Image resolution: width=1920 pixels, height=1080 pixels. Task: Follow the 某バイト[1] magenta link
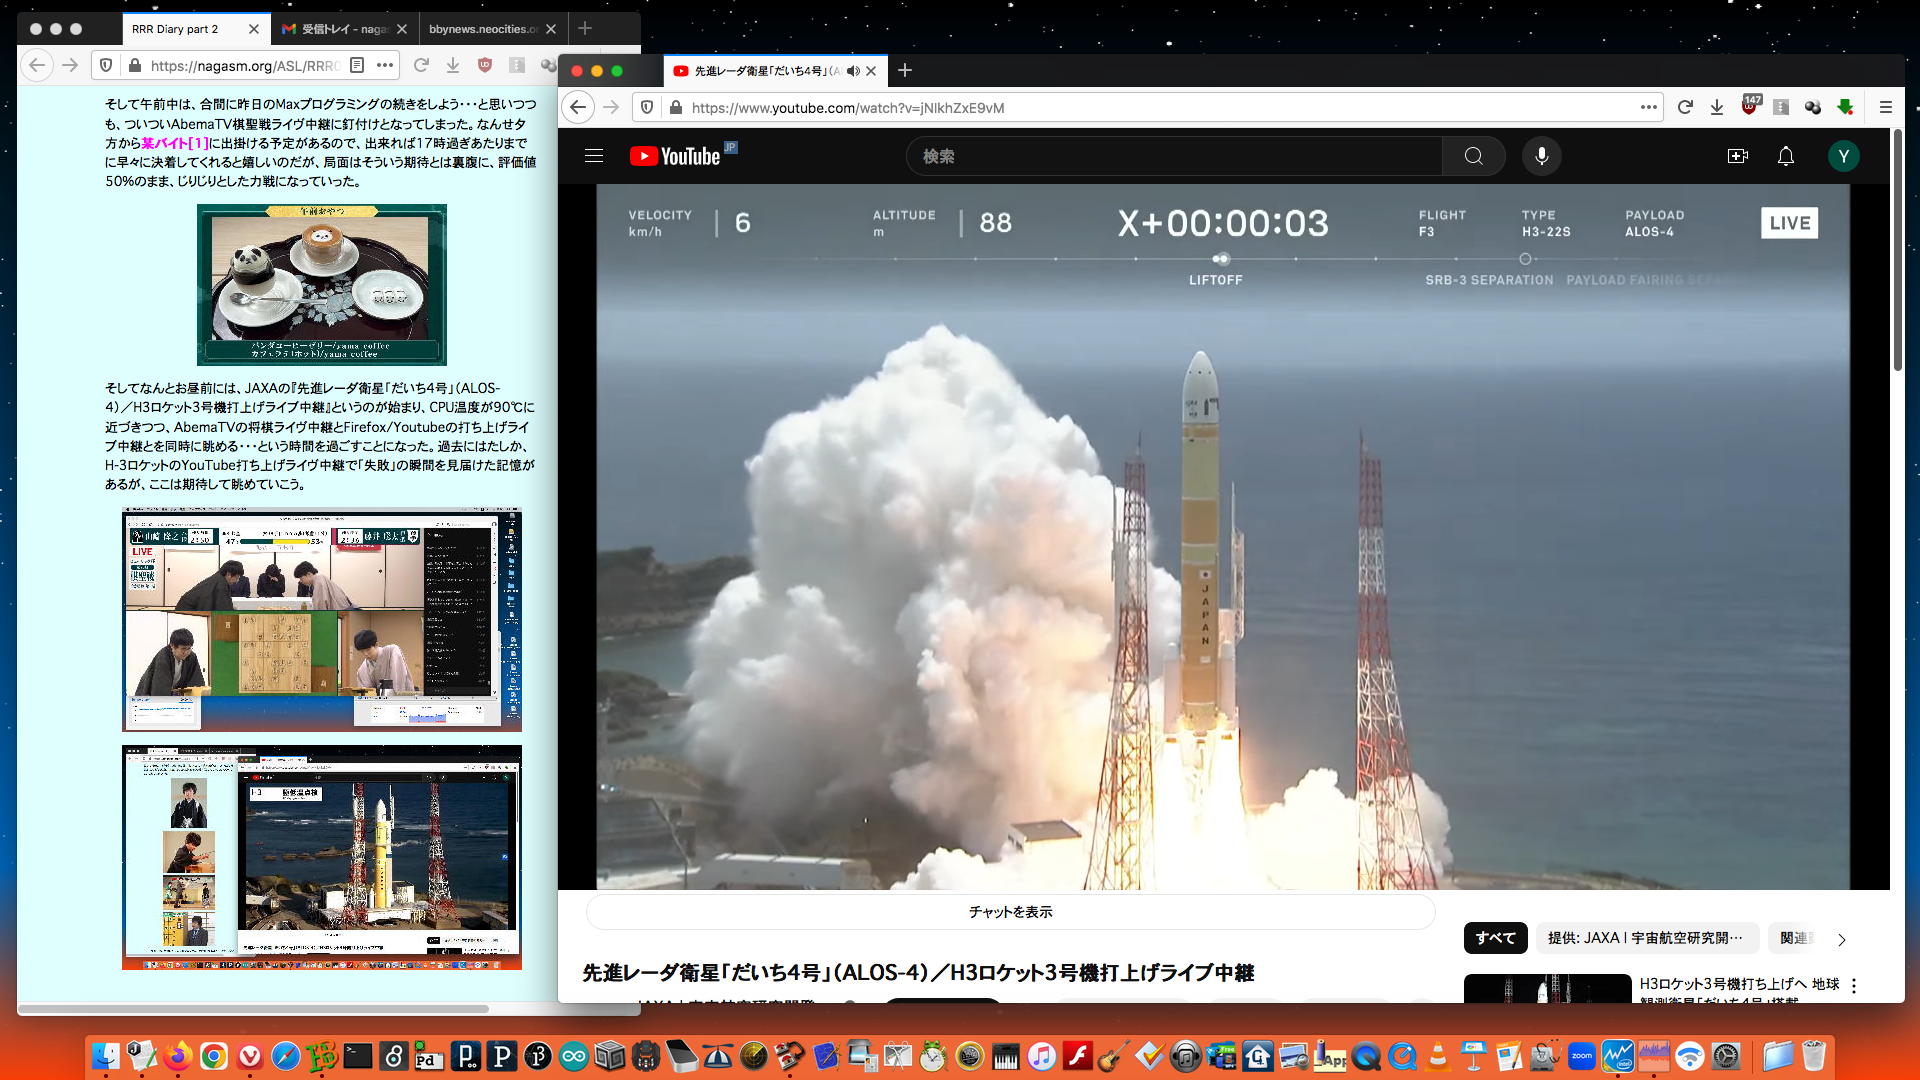[174, 143]
